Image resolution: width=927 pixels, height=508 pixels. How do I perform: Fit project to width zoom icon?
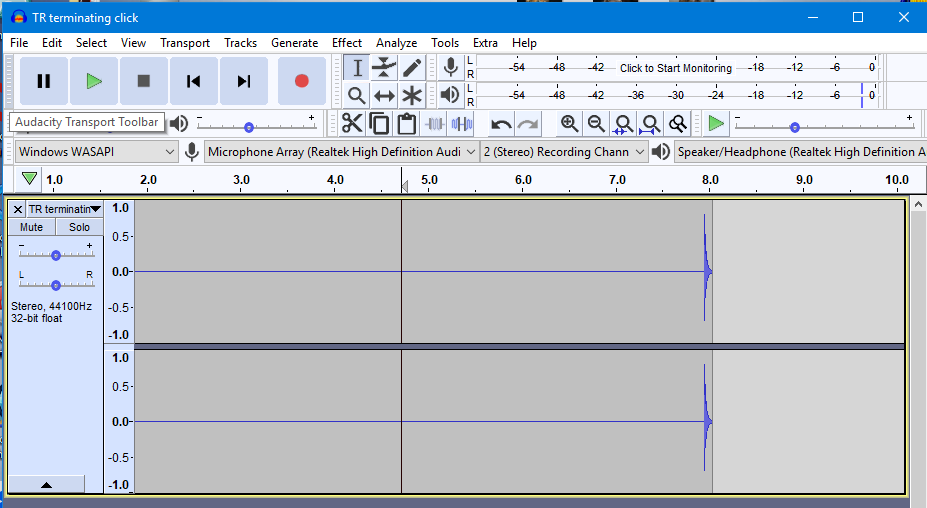click(x=650, y=124)
